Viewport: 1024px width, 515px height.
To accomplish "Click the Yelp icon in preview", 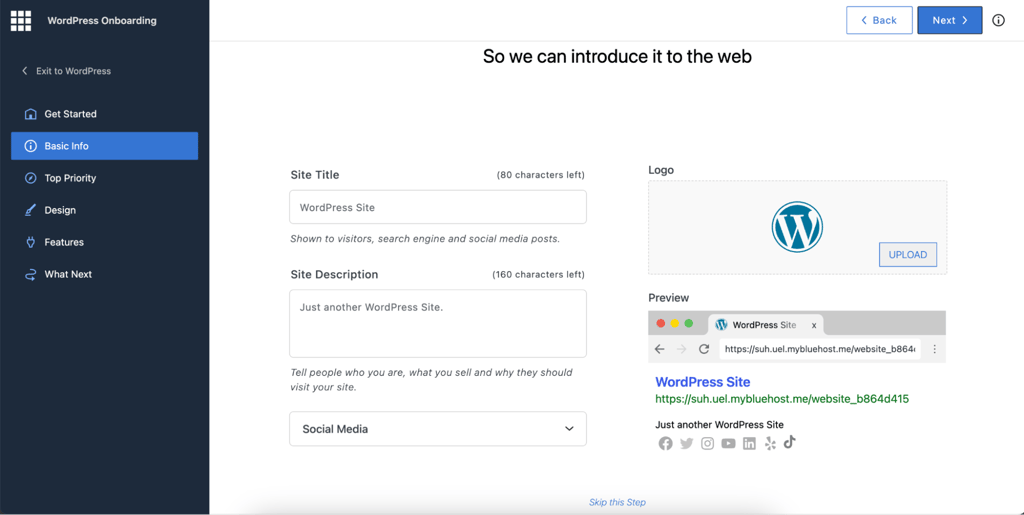I will (770, 444).
